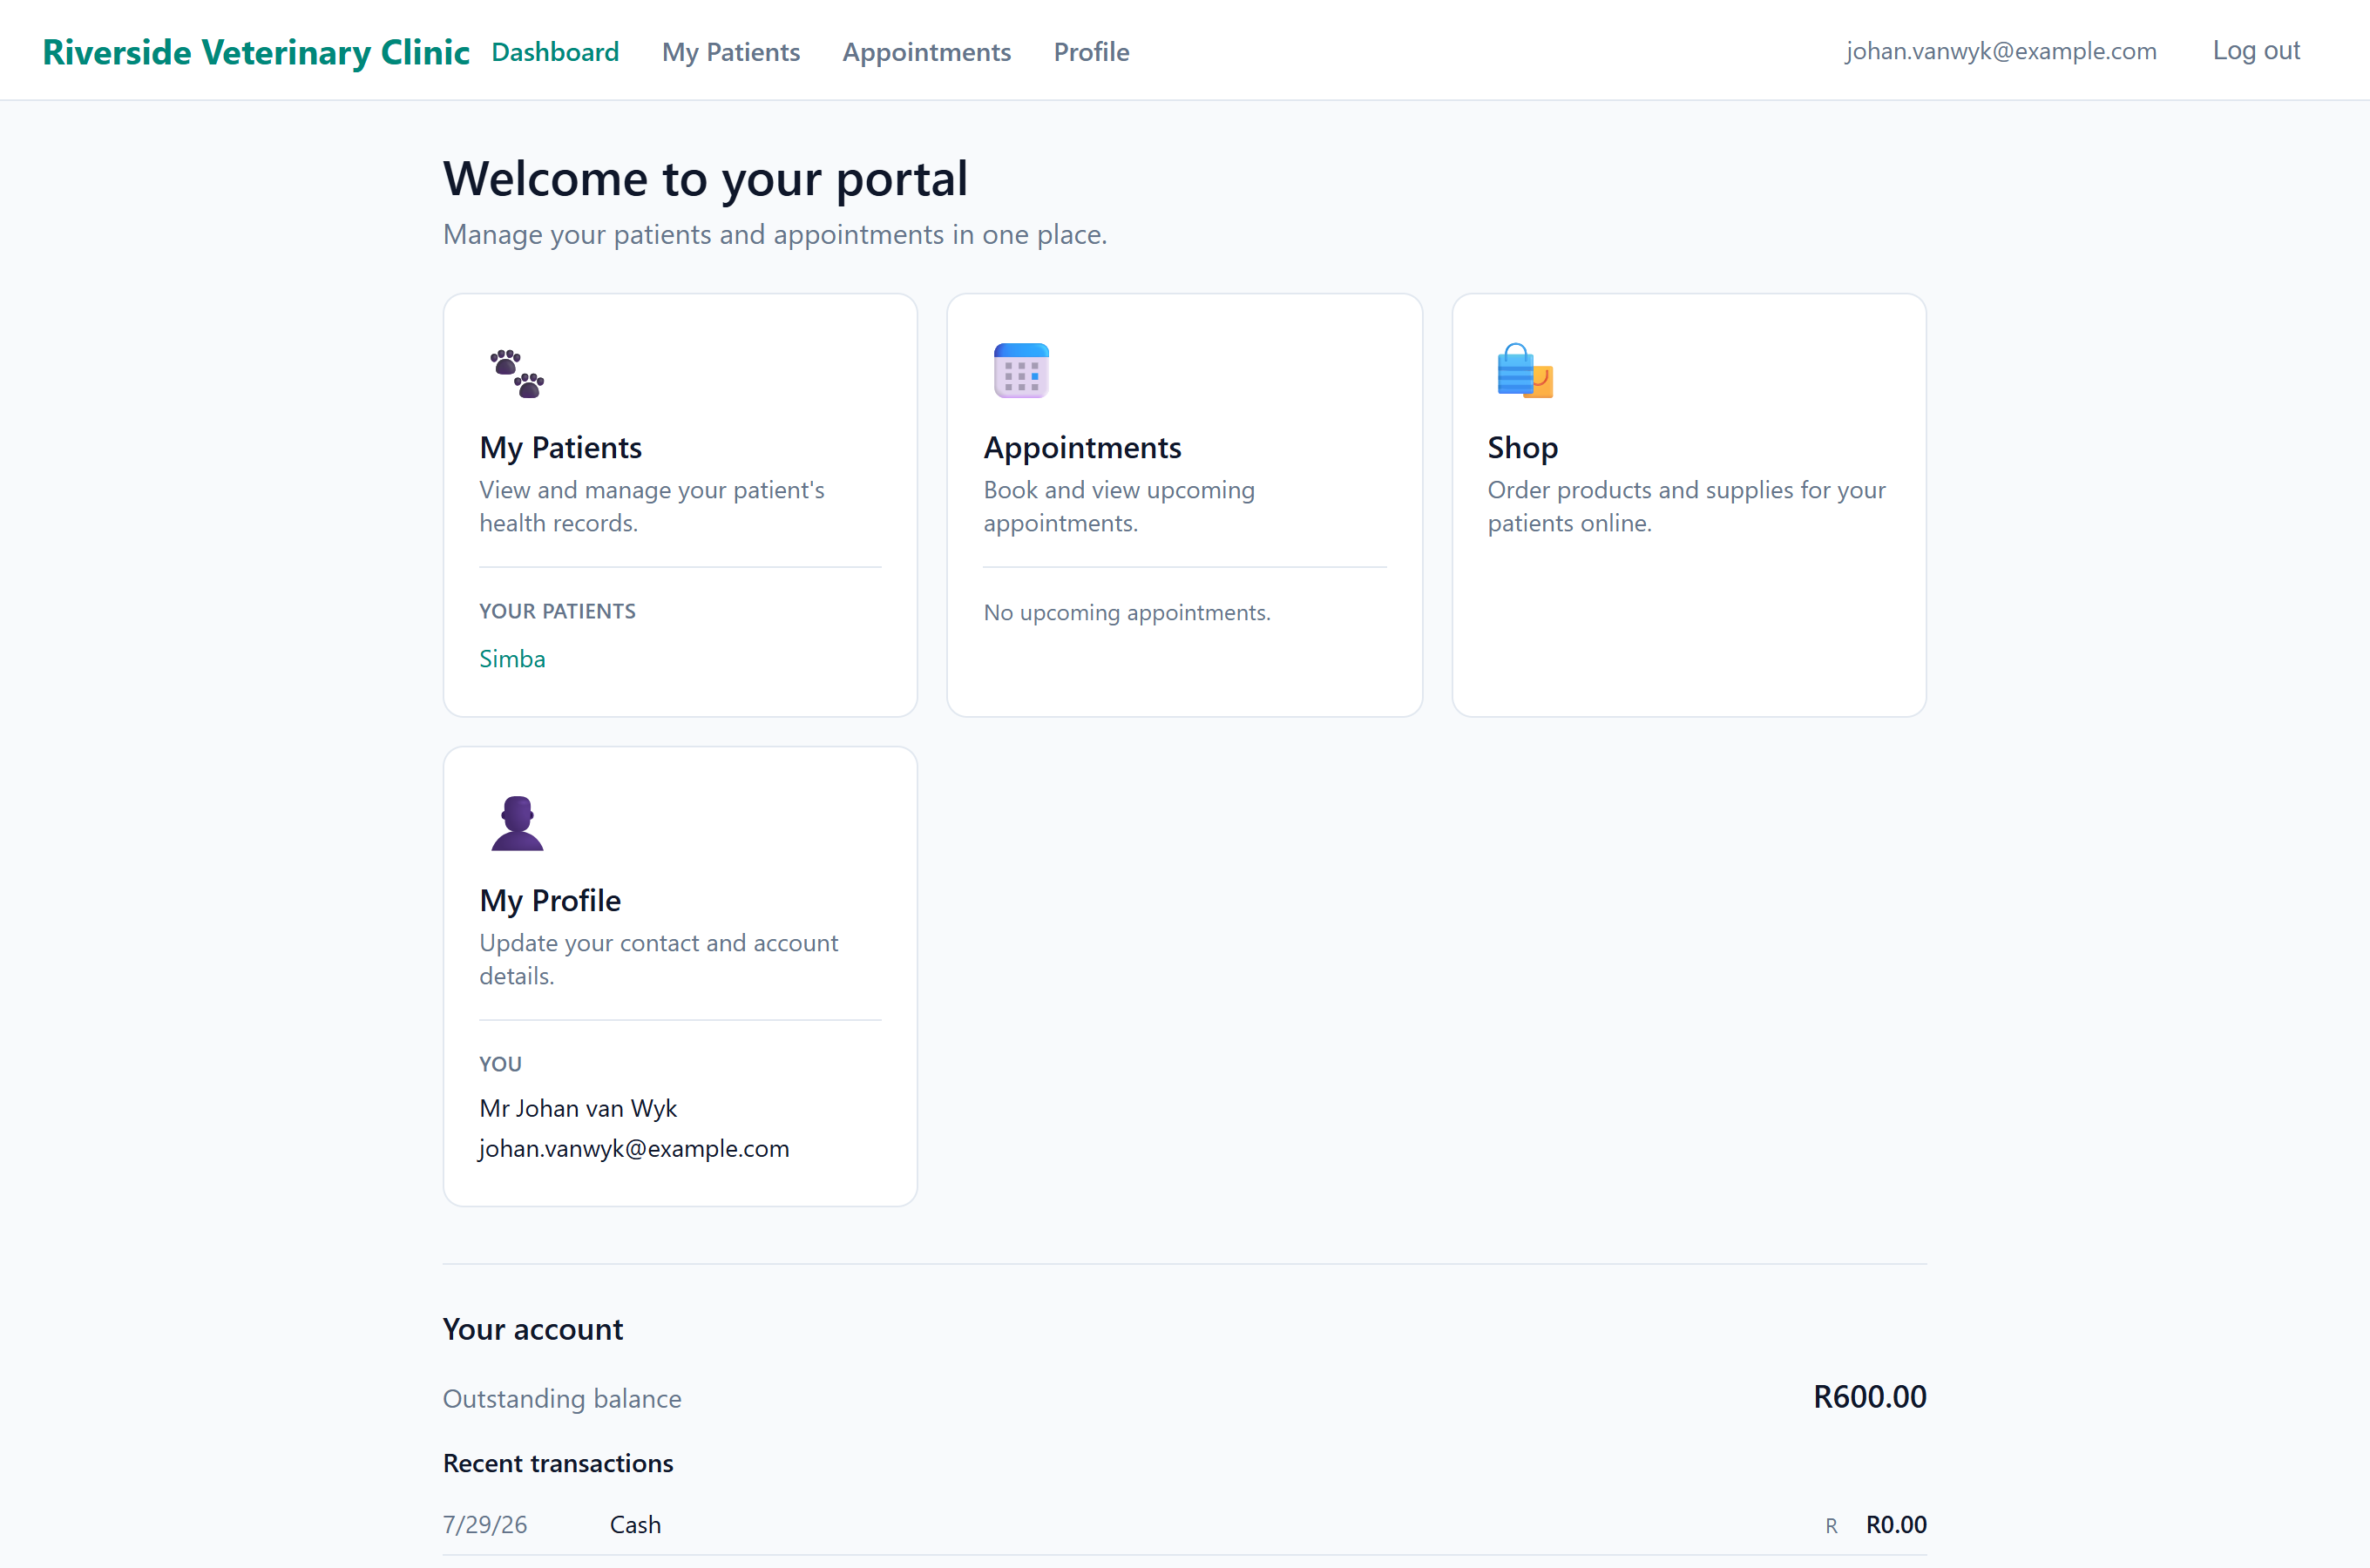Click the shopping bags icon
The height and width of the screenshot is (1568, 2370).
1525,371
